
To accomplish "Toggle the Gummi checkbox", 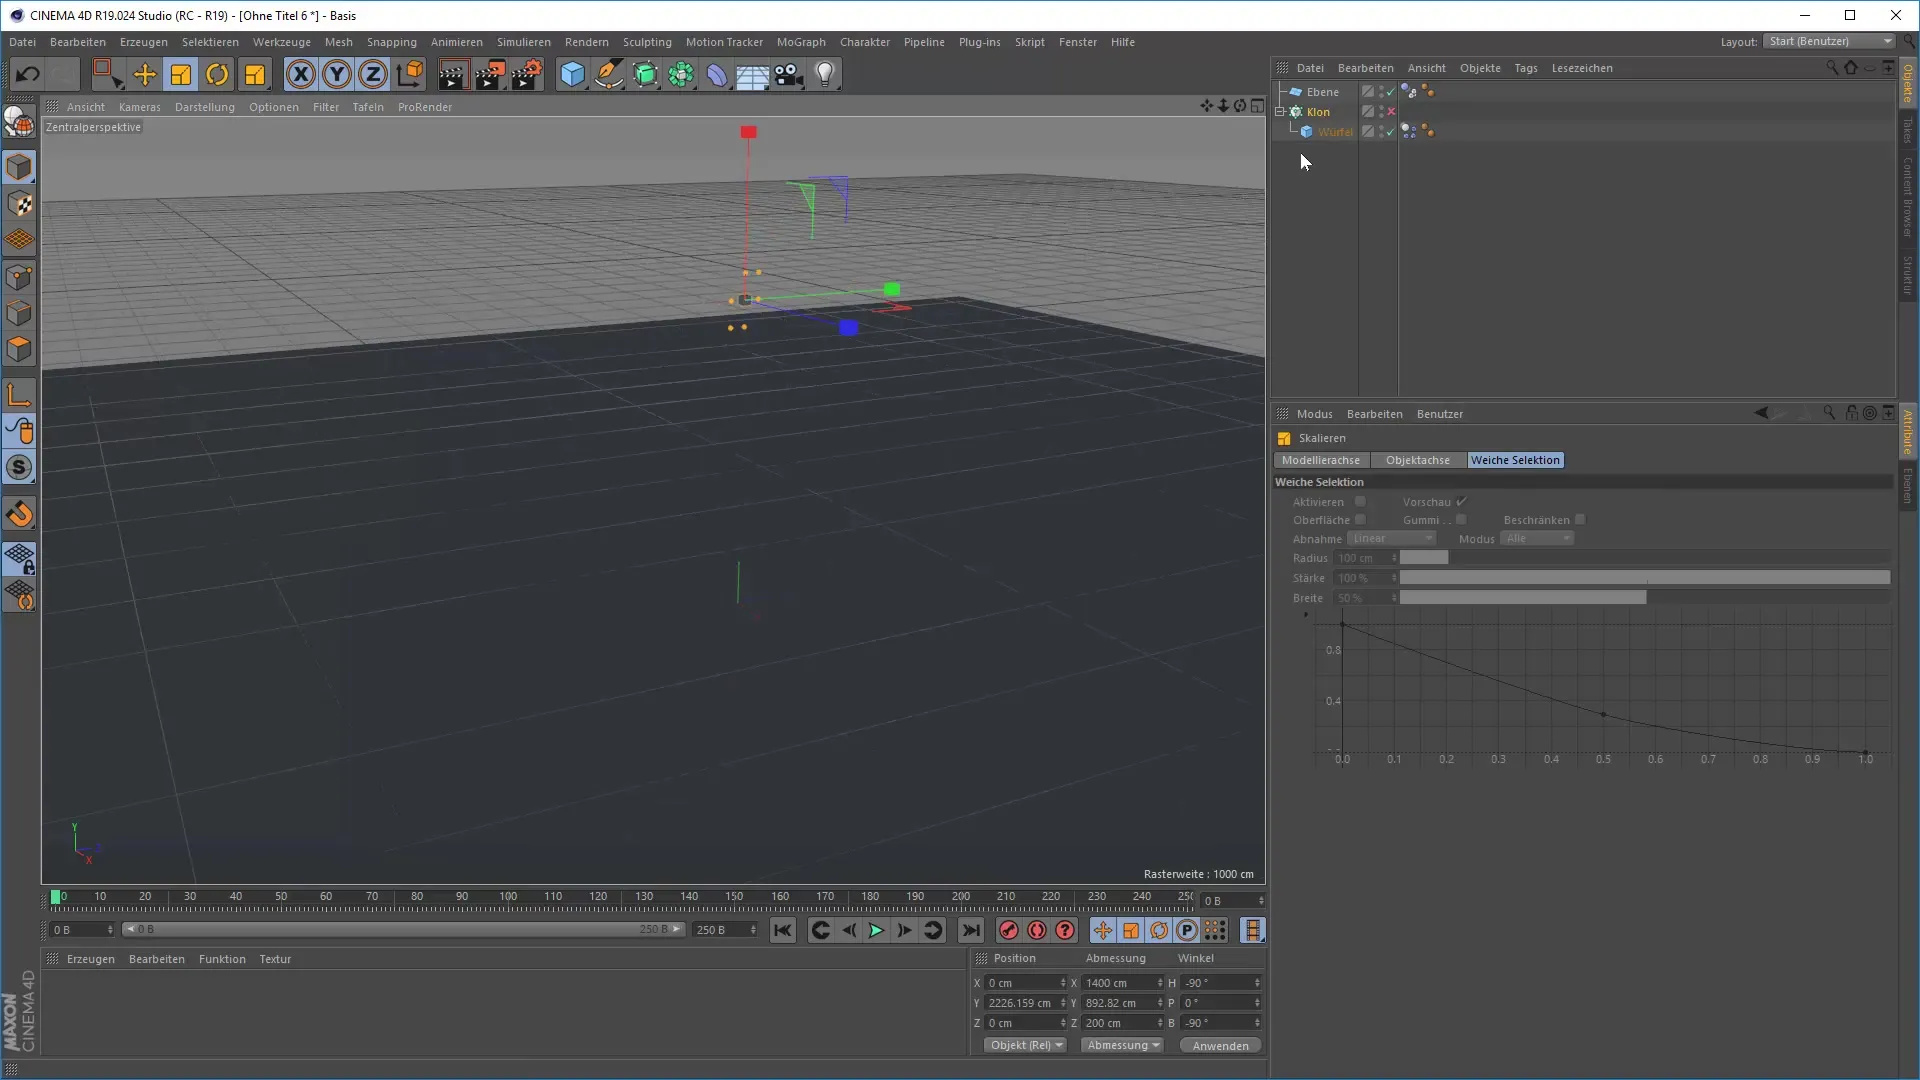I will 1461,520.
